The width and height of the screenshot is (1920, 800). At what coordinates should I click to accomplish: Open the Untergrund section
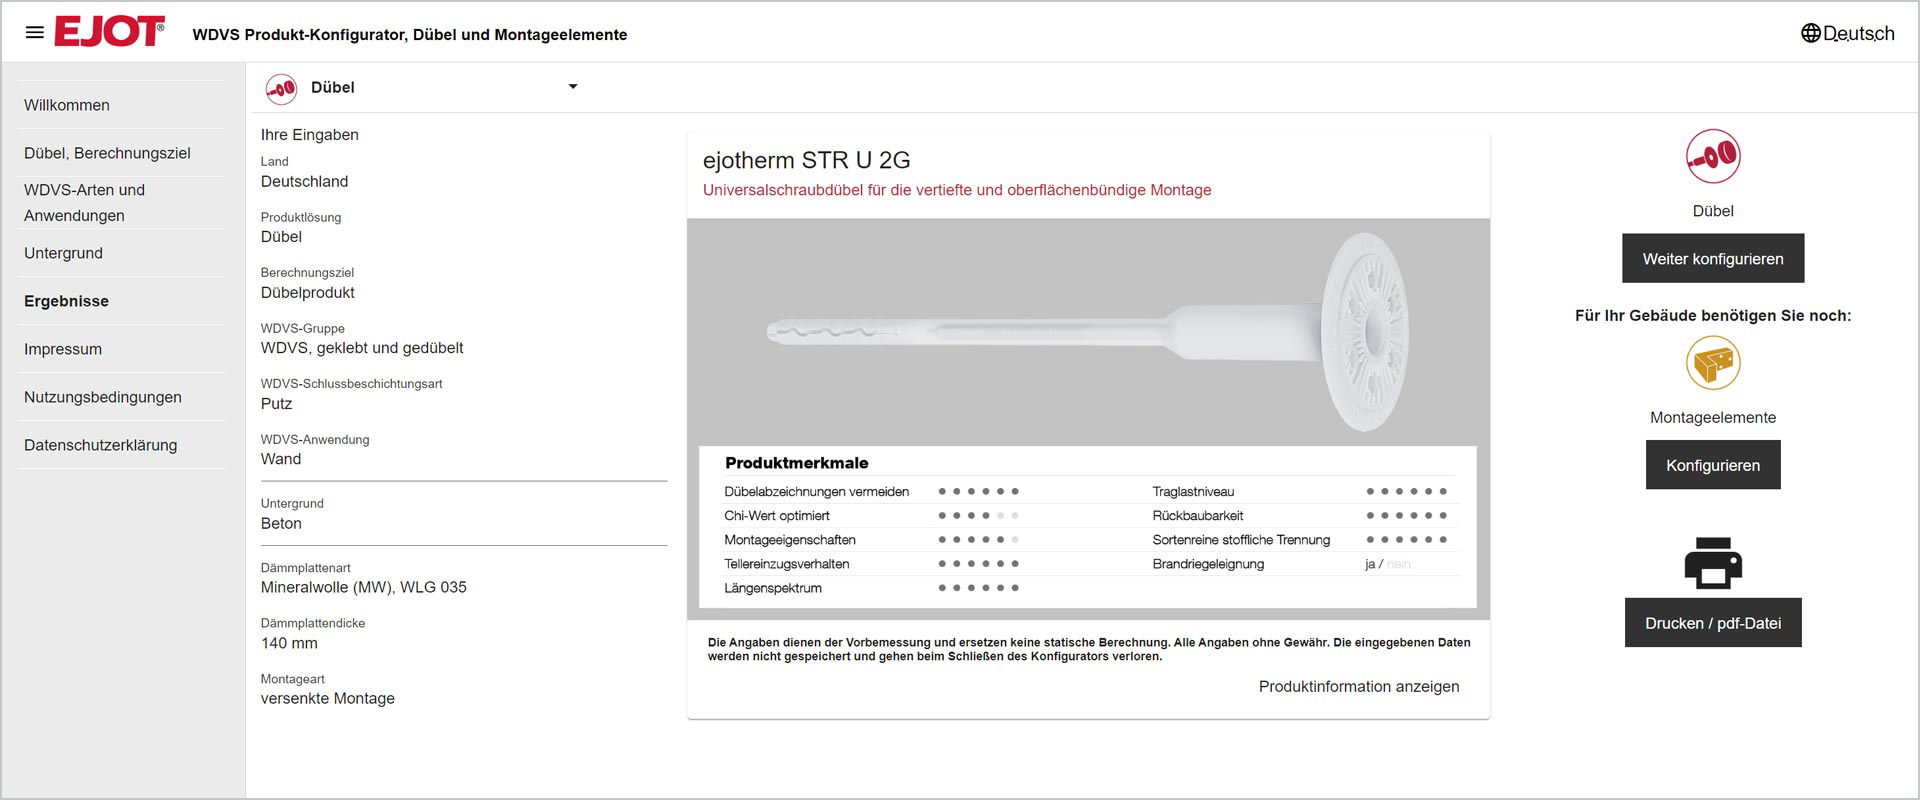pyautogui.click(x=63, y=253)
